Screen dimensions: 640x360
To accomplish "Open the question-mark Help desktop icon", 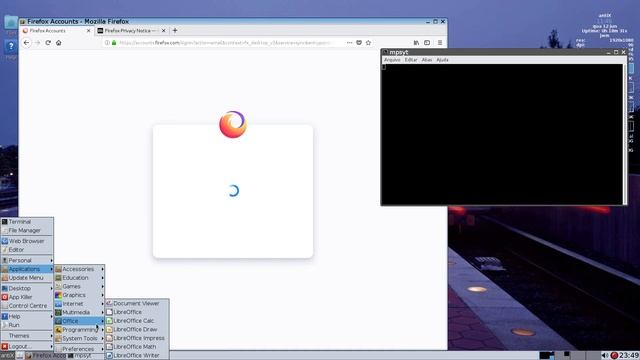I will click(x=11, y=47).
